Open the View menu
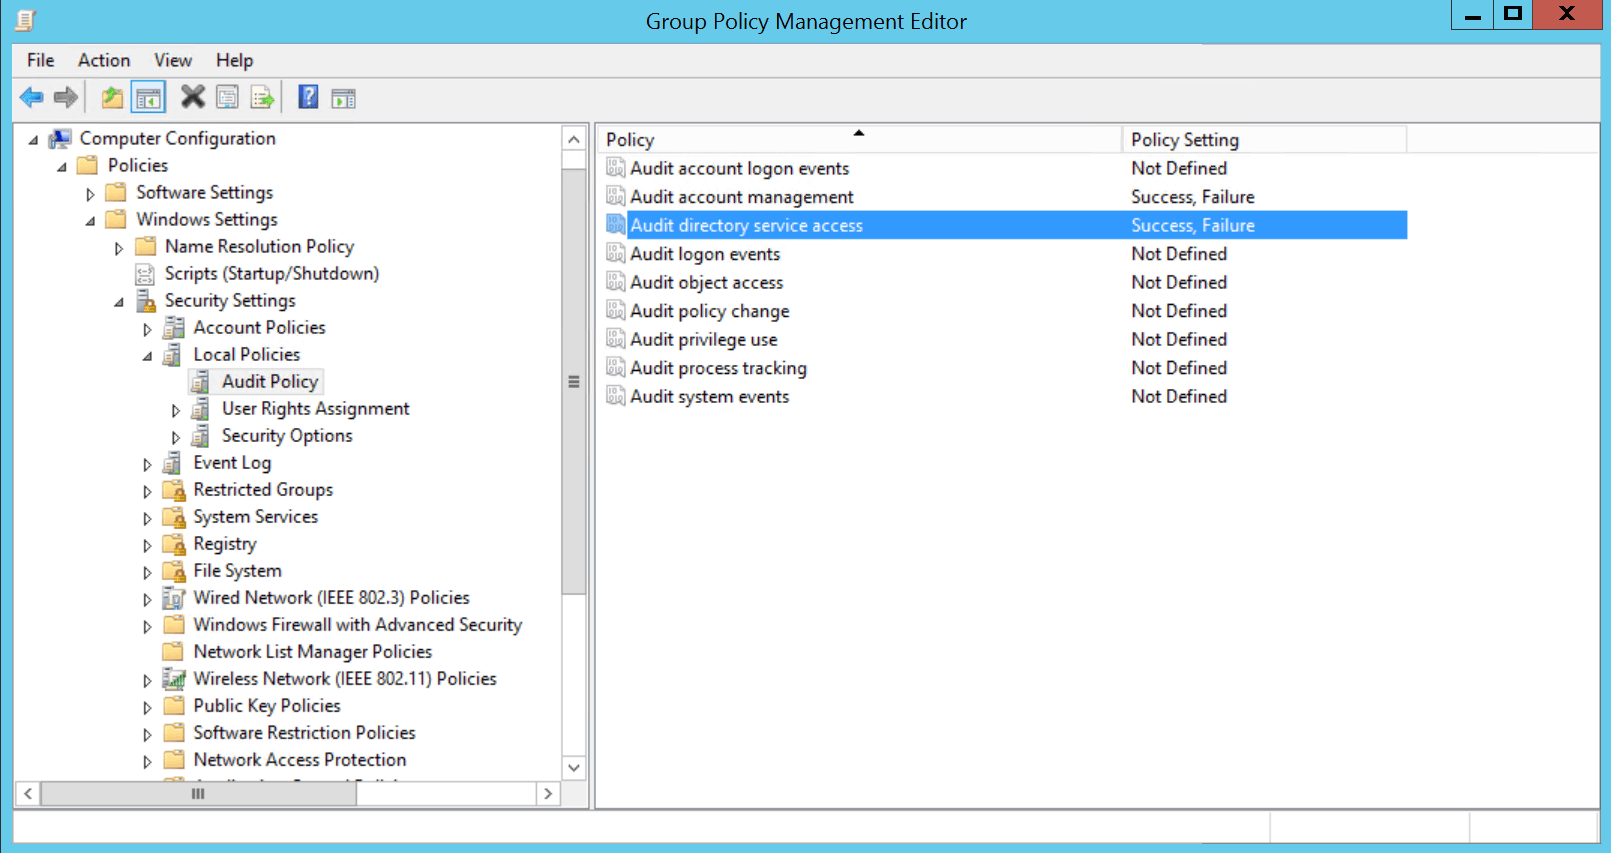 tap(173, 60)
